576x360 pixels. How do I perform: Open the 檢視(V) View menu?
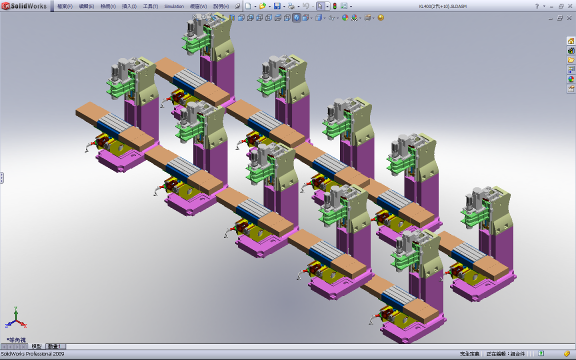(x=108, y=6)
